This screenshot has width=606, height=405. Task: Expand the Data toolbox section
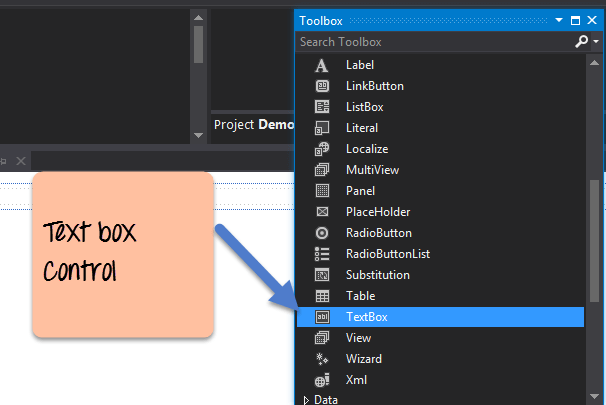pyautogui.click(x=307, y=400)
